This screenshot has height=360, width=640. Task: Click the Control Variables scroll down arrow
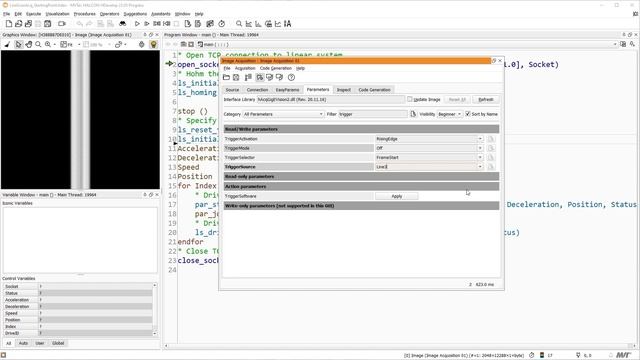[x=155, y=333]
